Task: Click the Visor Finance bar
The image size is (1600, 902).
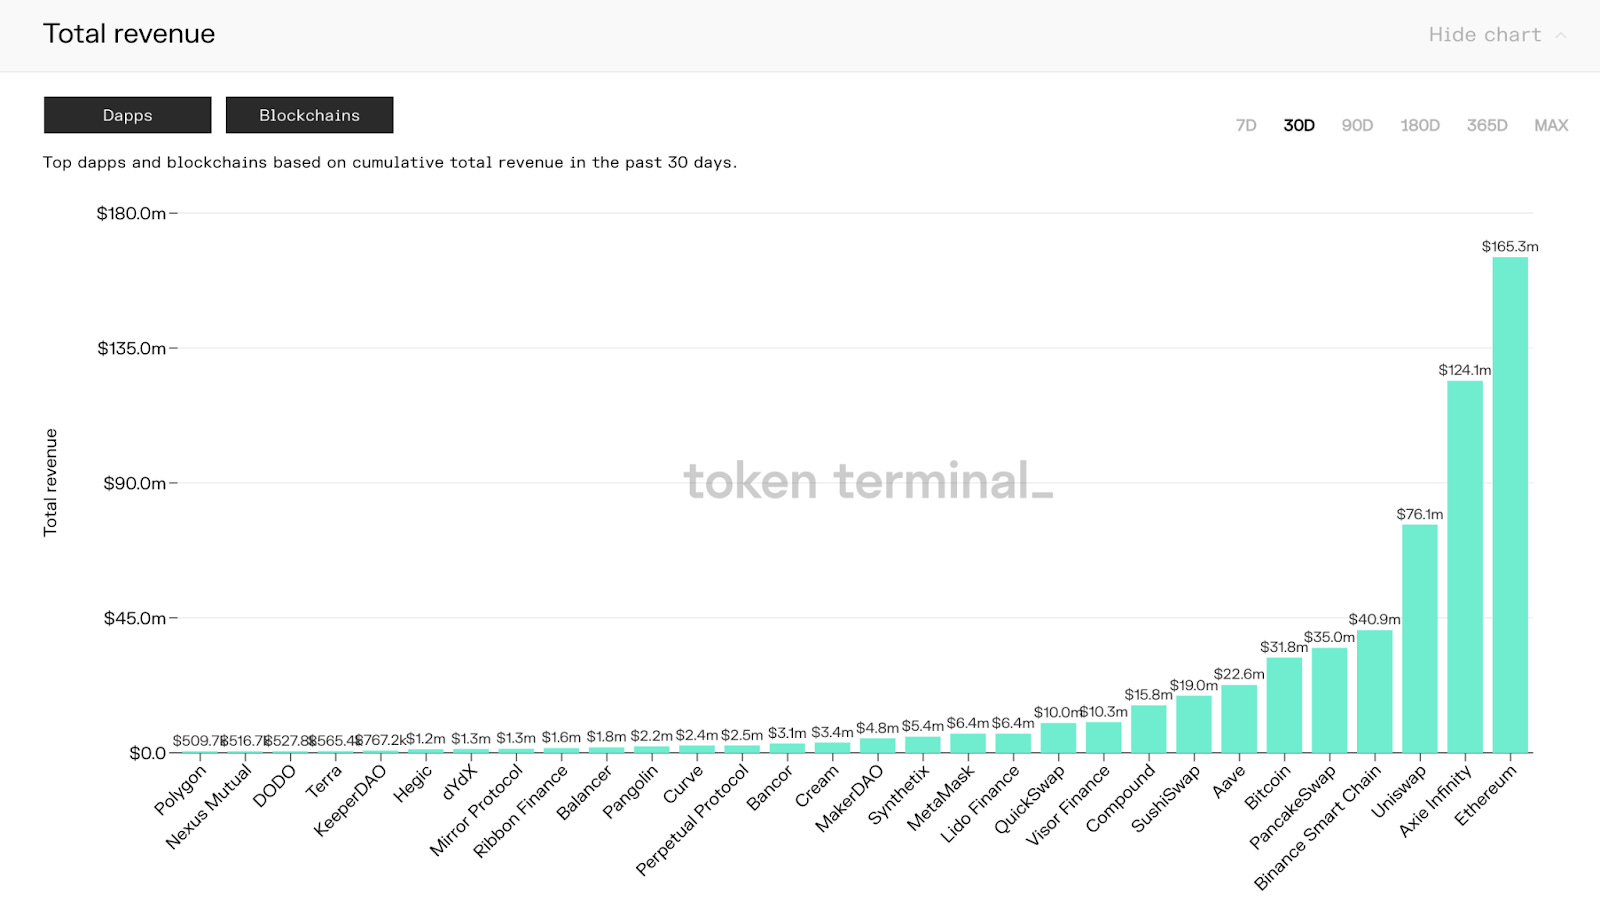Action: click(1104, 737)
